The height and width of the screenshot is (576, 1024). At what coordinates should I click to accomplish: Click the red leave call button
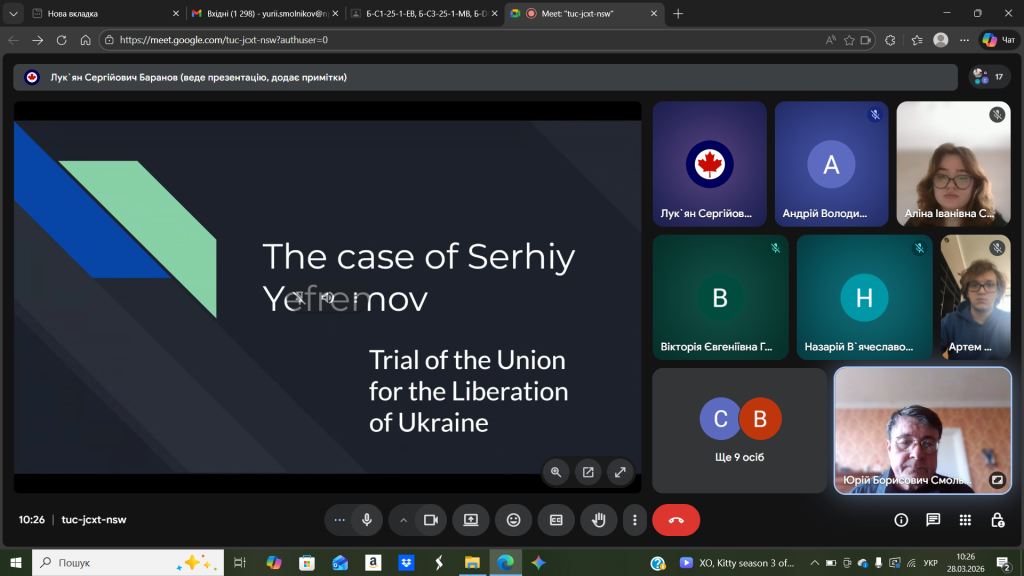tap(676, 520)
